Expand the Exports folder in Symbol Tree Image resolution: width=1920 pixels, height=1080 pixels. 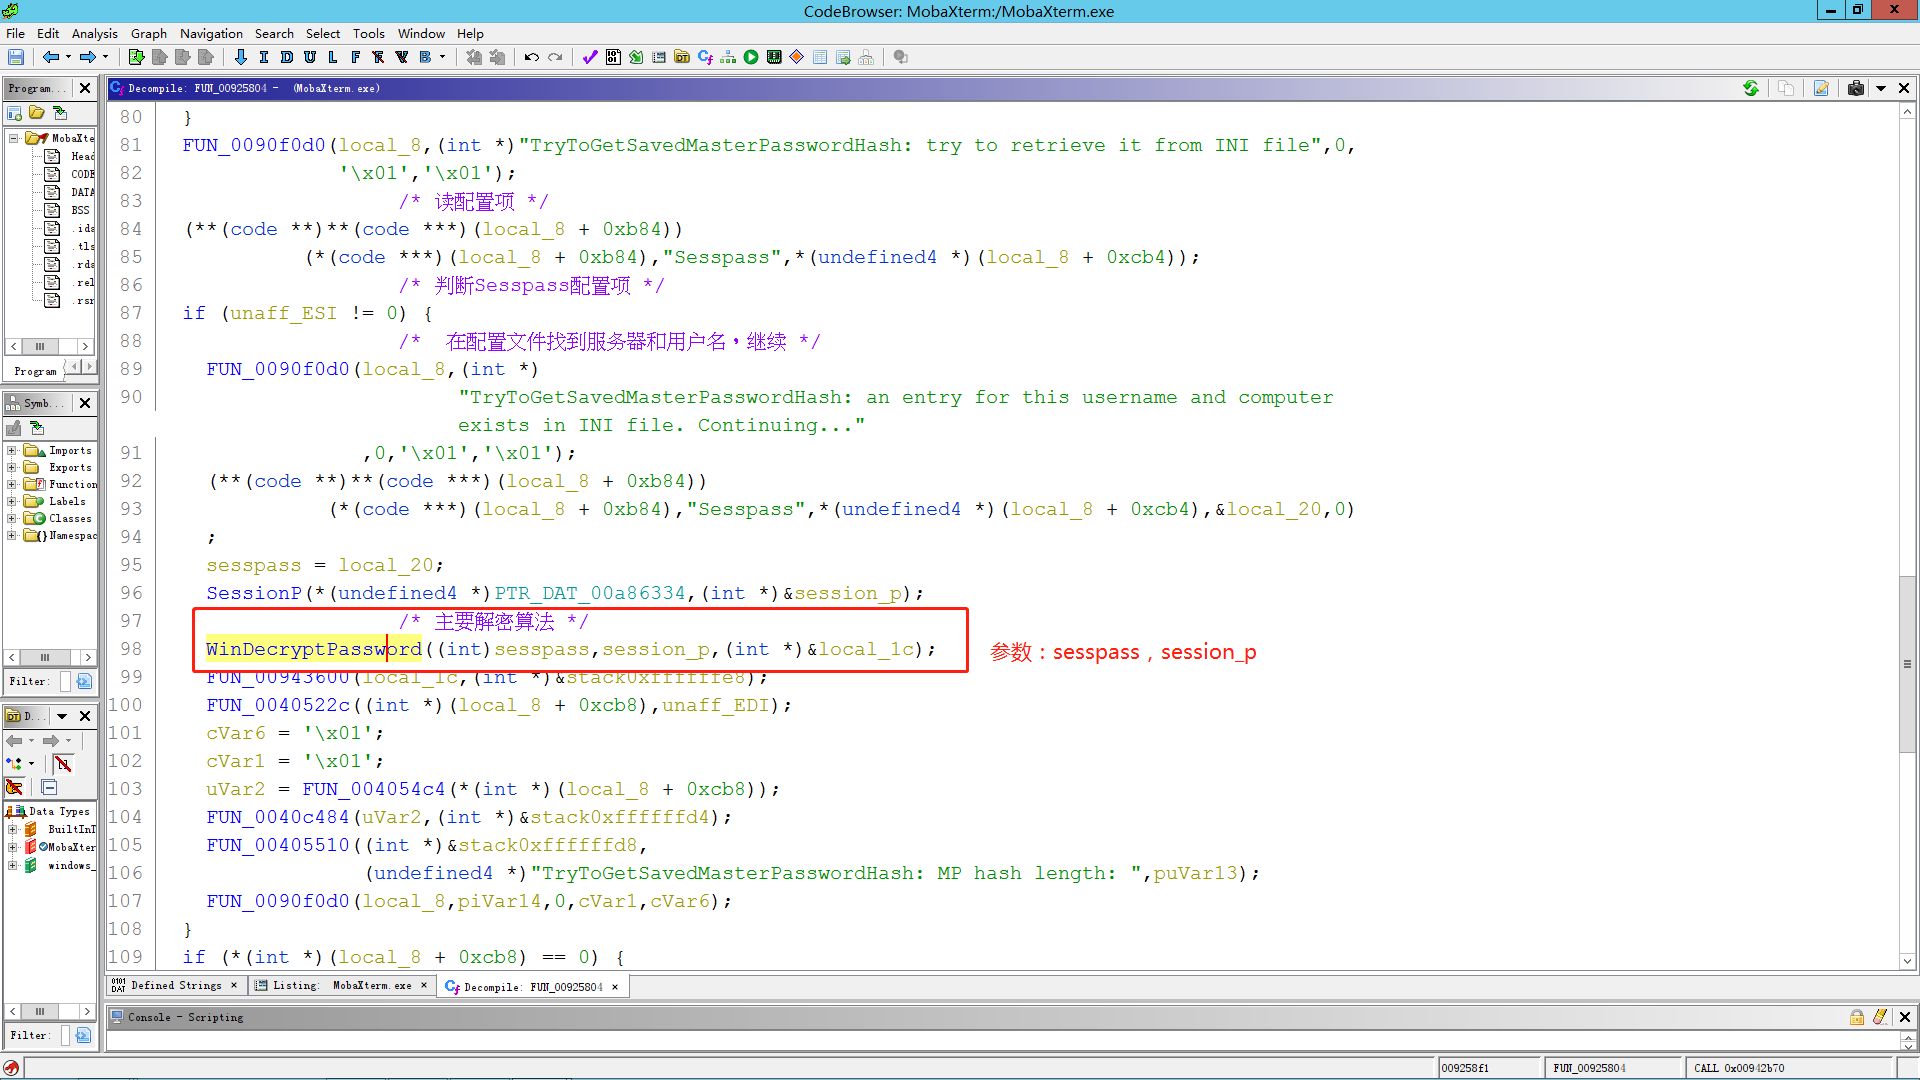12,468
